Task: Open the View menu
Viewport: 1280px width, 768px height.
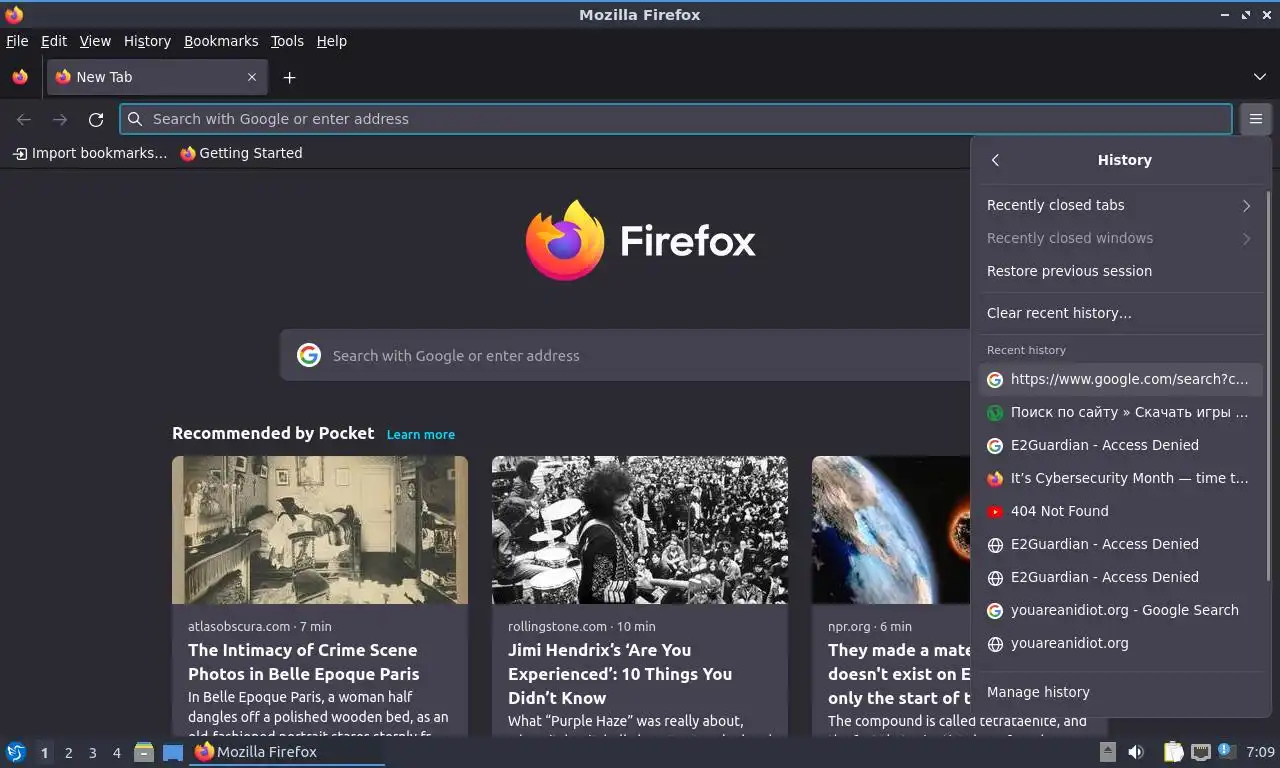Action: click(x=95, y=41)
